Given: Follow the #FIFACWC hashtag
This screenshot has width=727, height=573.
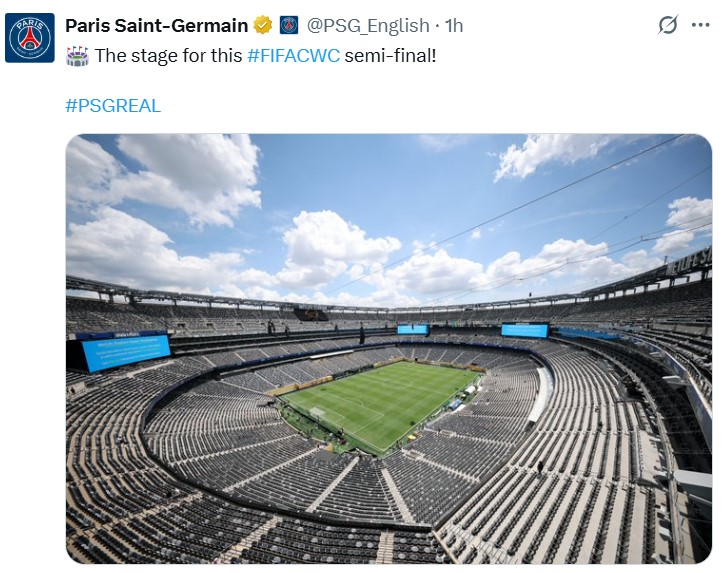Looking at the screenshot, I should pyautogui.click(x=293, y=56).
